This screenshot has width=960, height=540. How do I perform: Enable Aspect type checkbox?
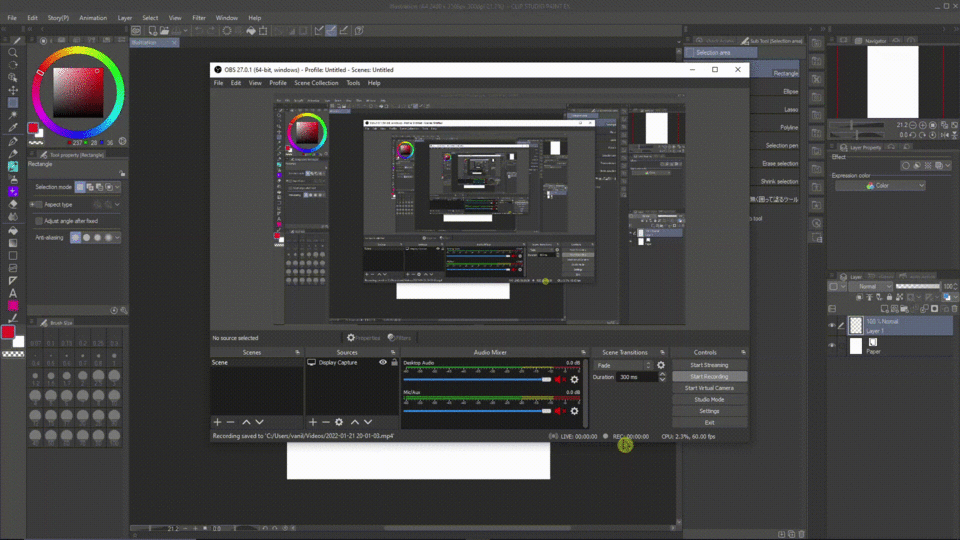(x=39, y=204)
